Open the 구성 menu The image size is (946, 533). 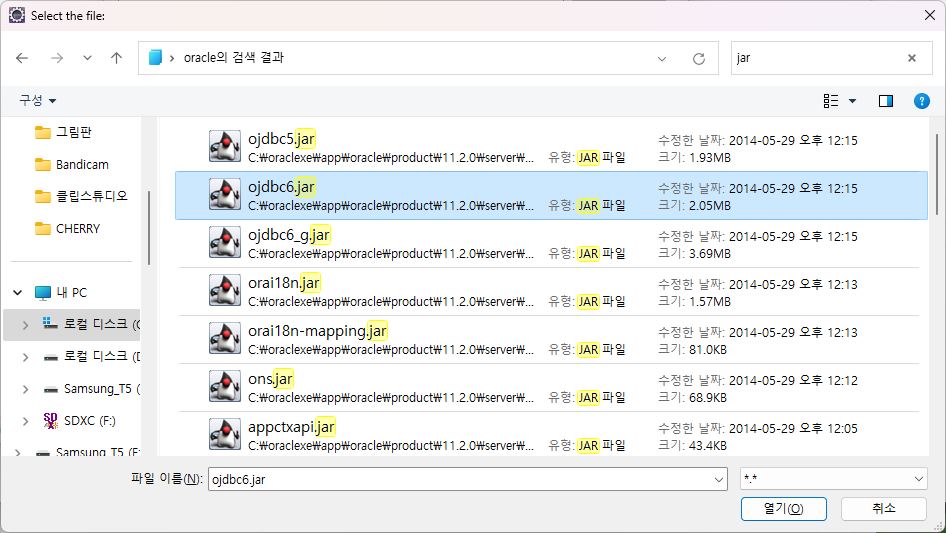point(37,100)
